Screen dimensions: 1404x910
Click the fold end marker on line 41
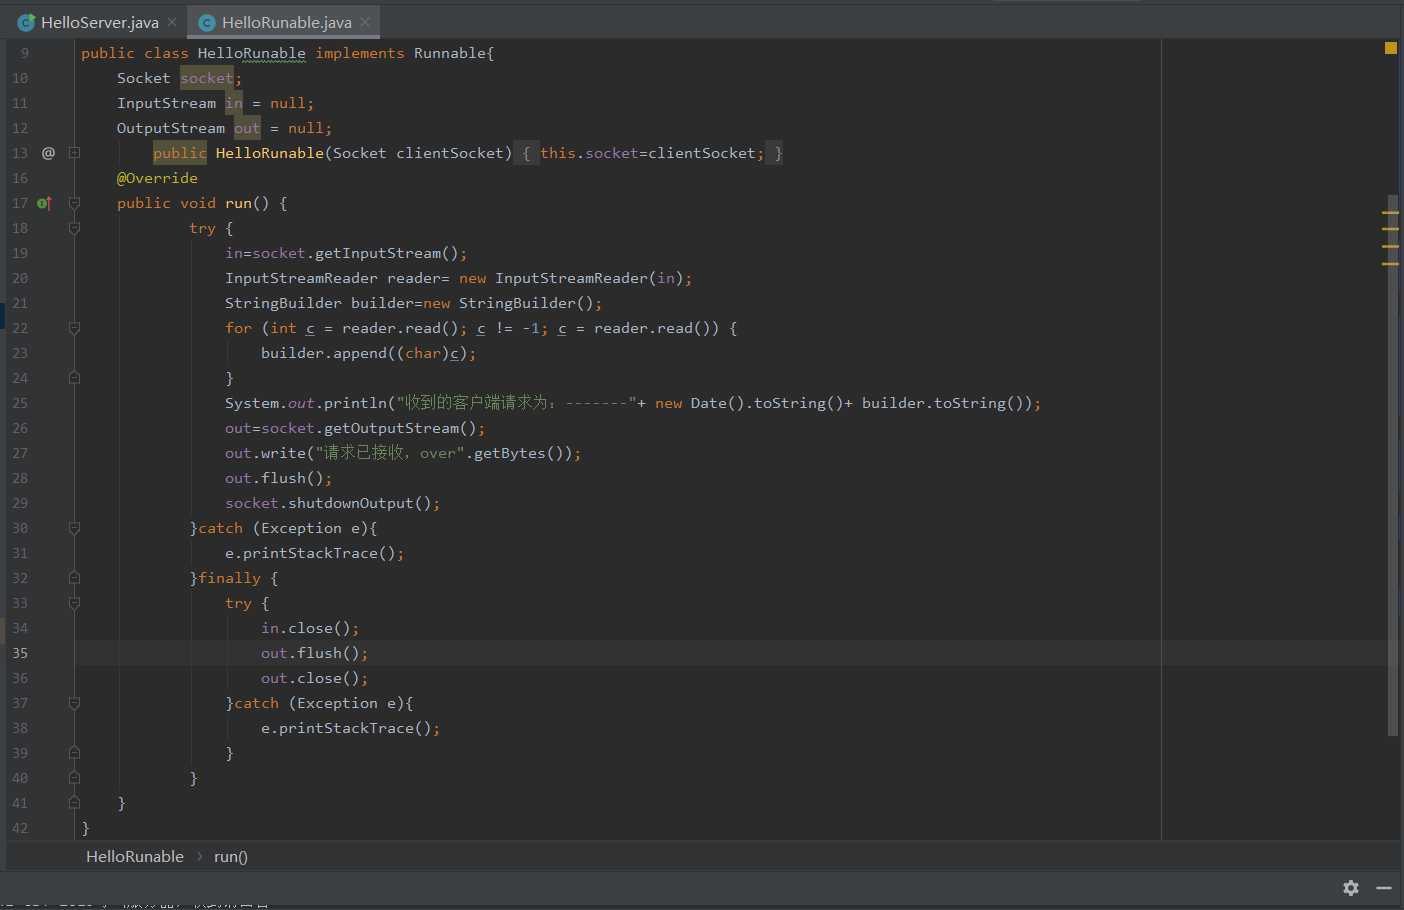(x=74, y=803)
